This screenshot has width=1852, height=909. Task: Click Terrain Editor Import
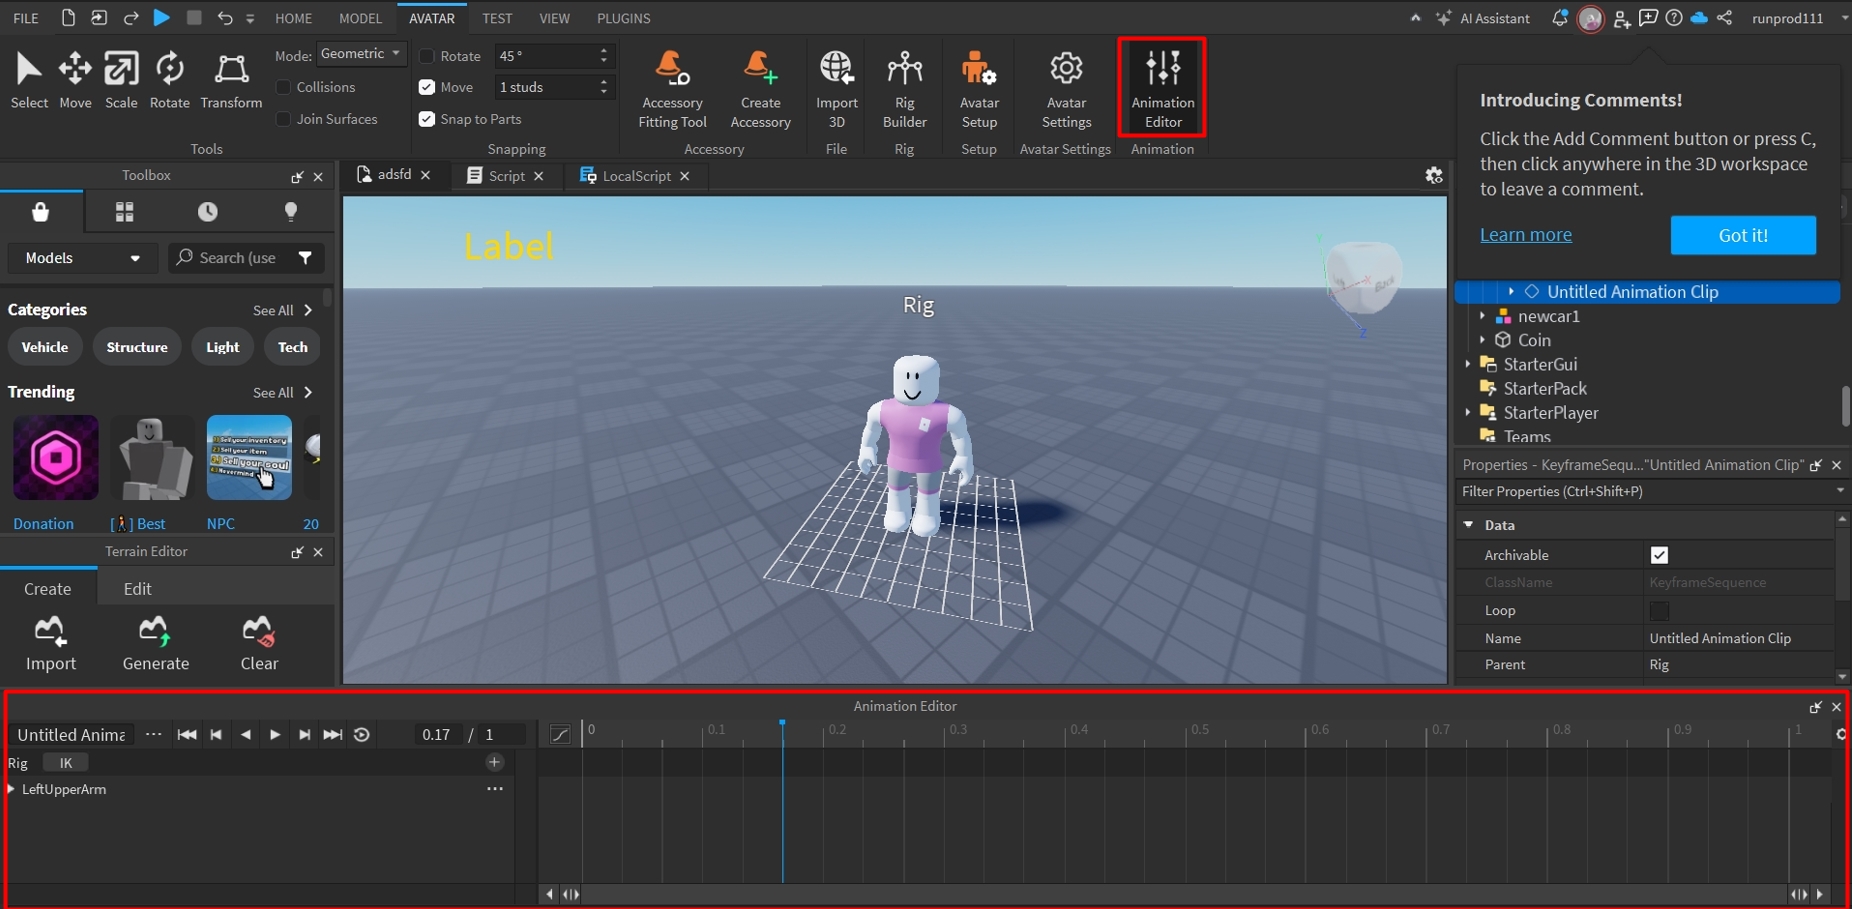(51, 644)
